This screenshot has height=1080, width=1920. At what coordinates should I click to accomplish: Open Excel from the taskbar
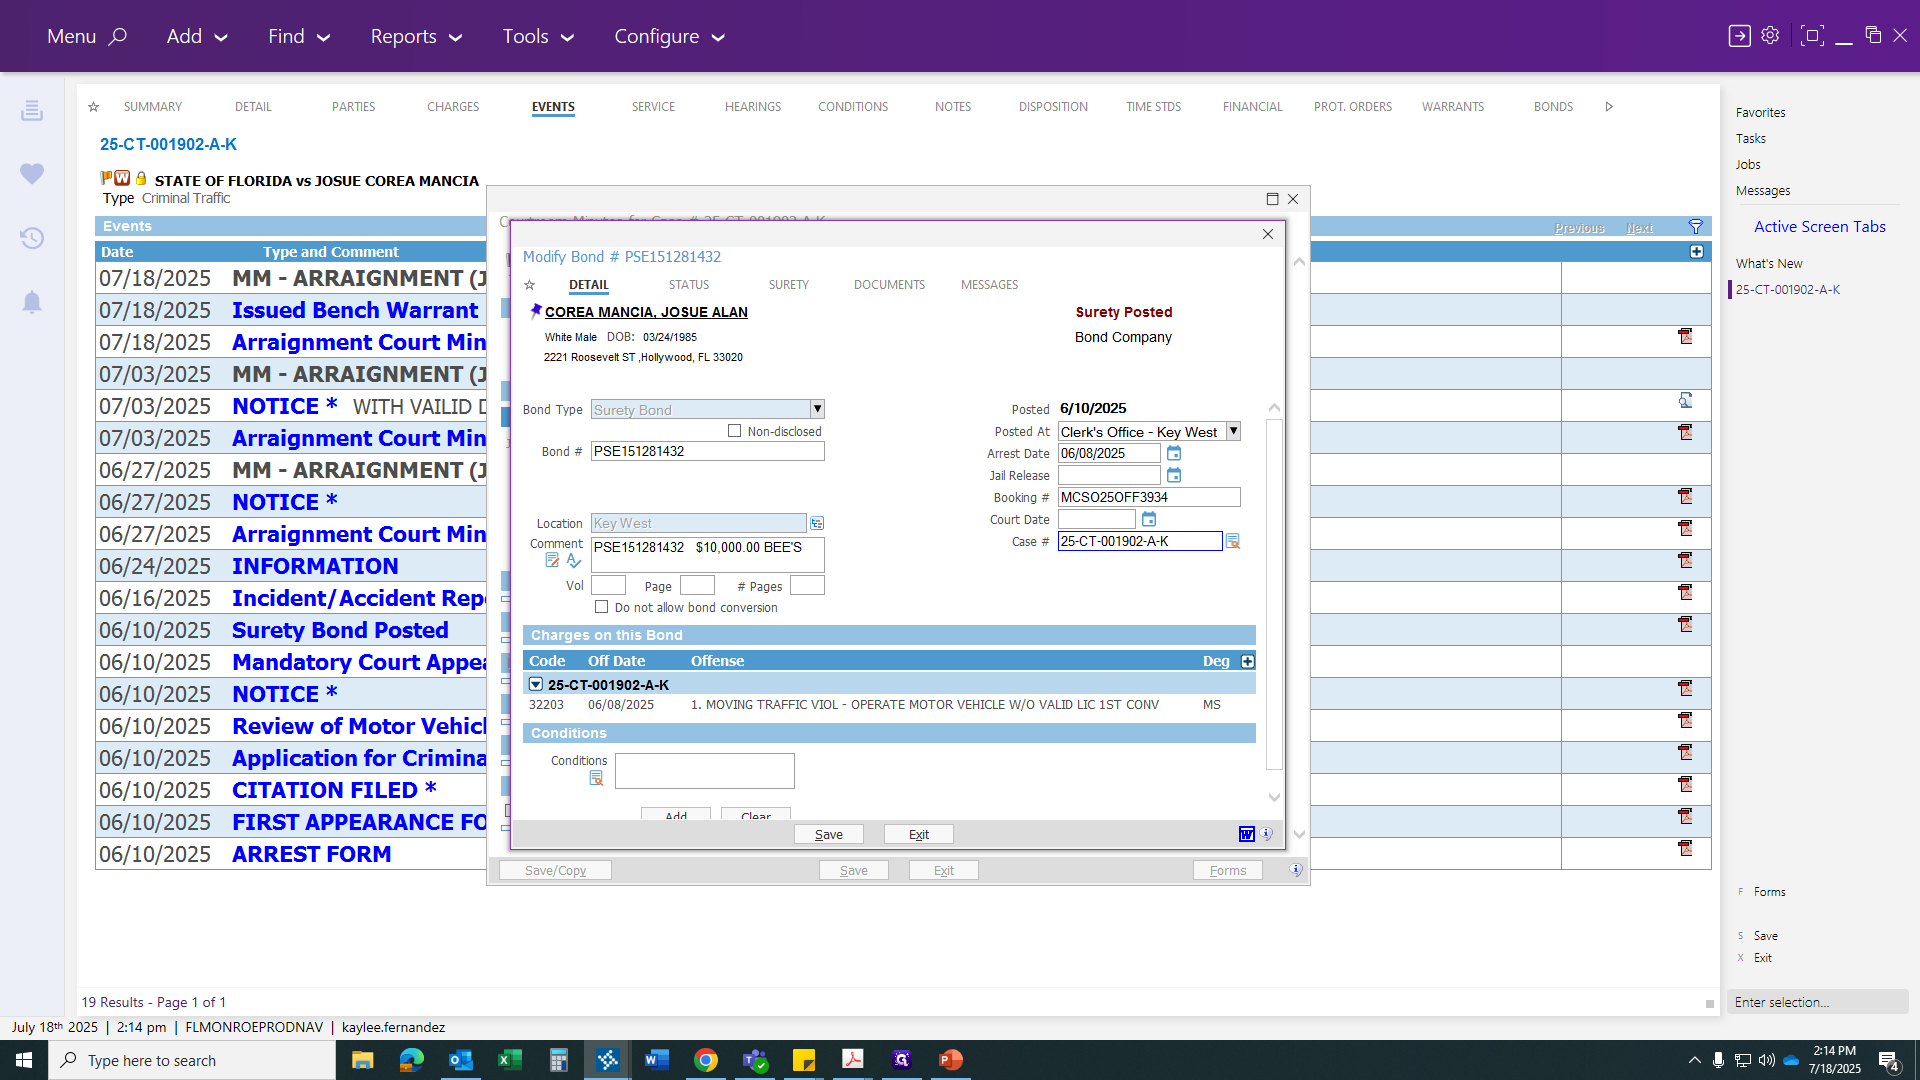click(510, 1060)
